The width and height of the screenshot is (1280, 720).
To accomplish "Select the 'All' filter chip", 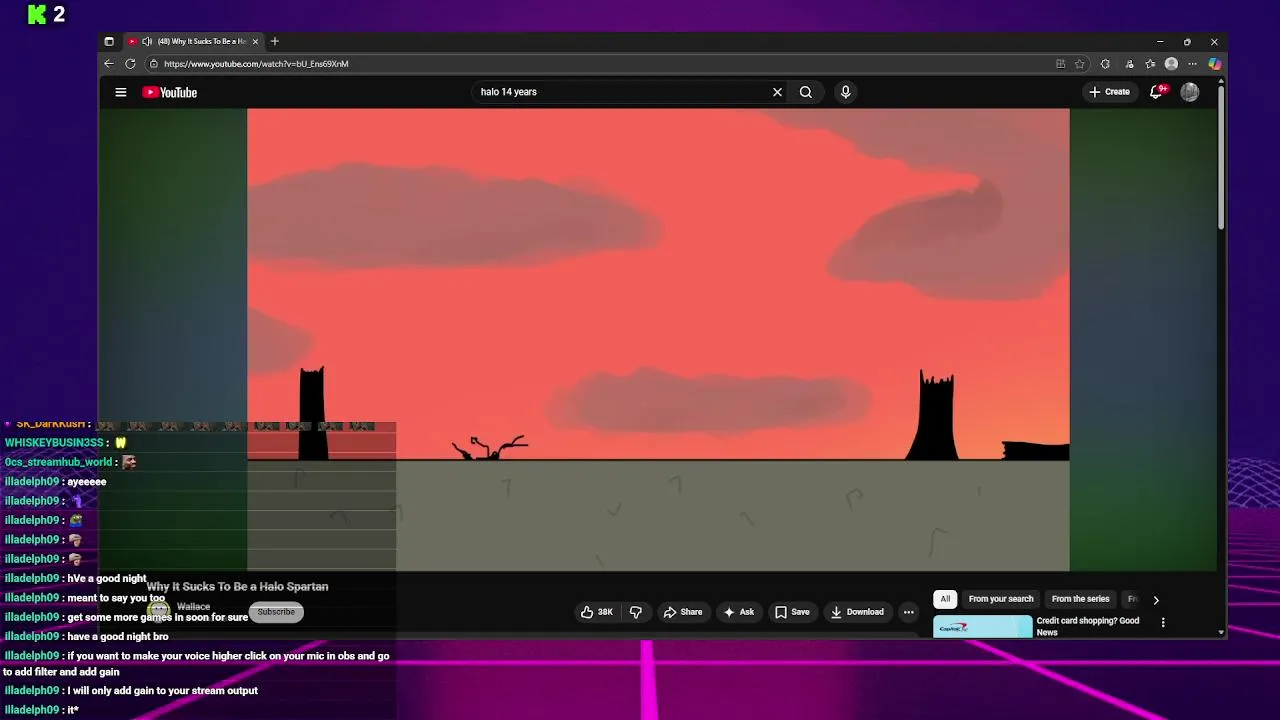I will 945,599.
